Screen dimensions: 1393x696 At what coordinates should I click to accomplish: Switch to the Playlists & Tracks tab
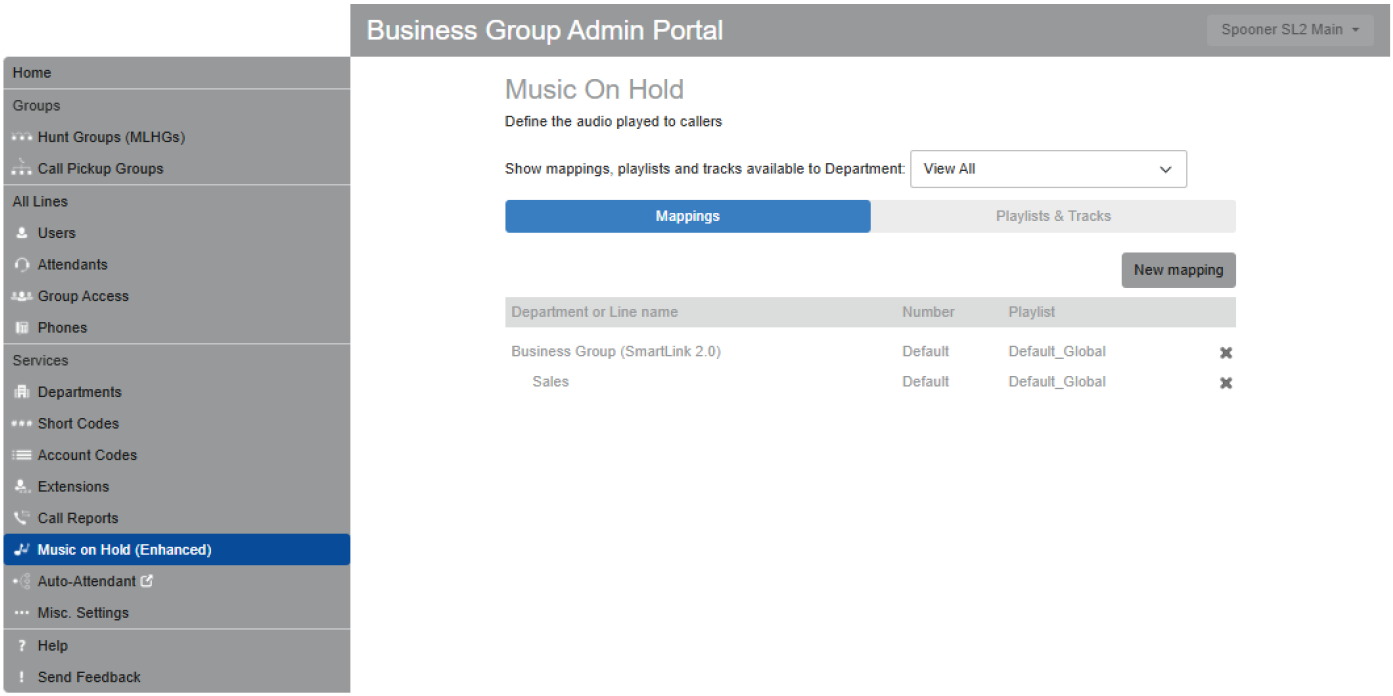1053,216
